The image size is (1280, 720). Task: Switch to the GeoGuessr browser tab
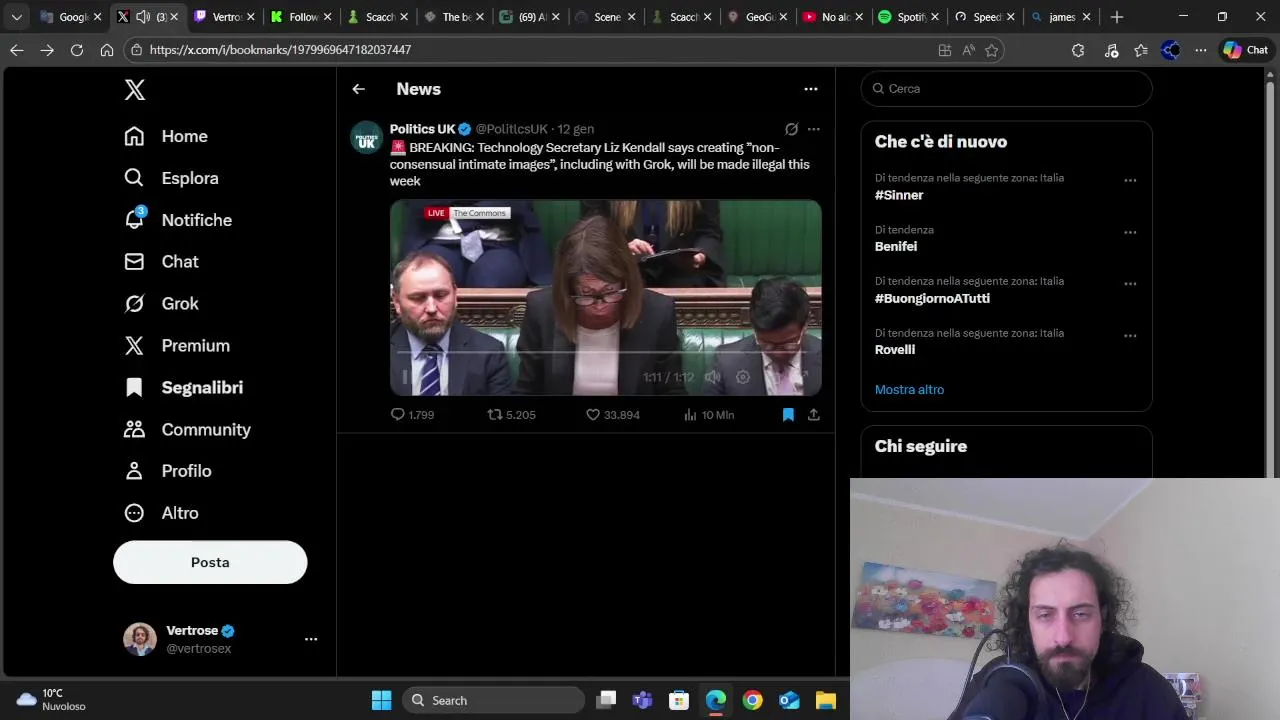click(x=756, y=17)
